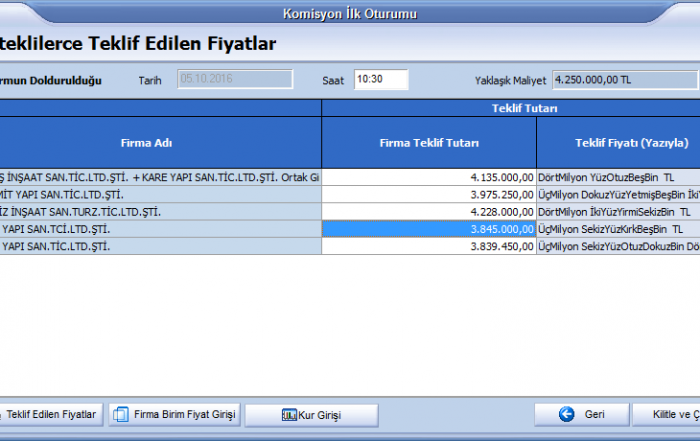The image size is (700, 441).
Task: Click the Komisyon İlk Oturumu title bar
Action: [350, 14]
